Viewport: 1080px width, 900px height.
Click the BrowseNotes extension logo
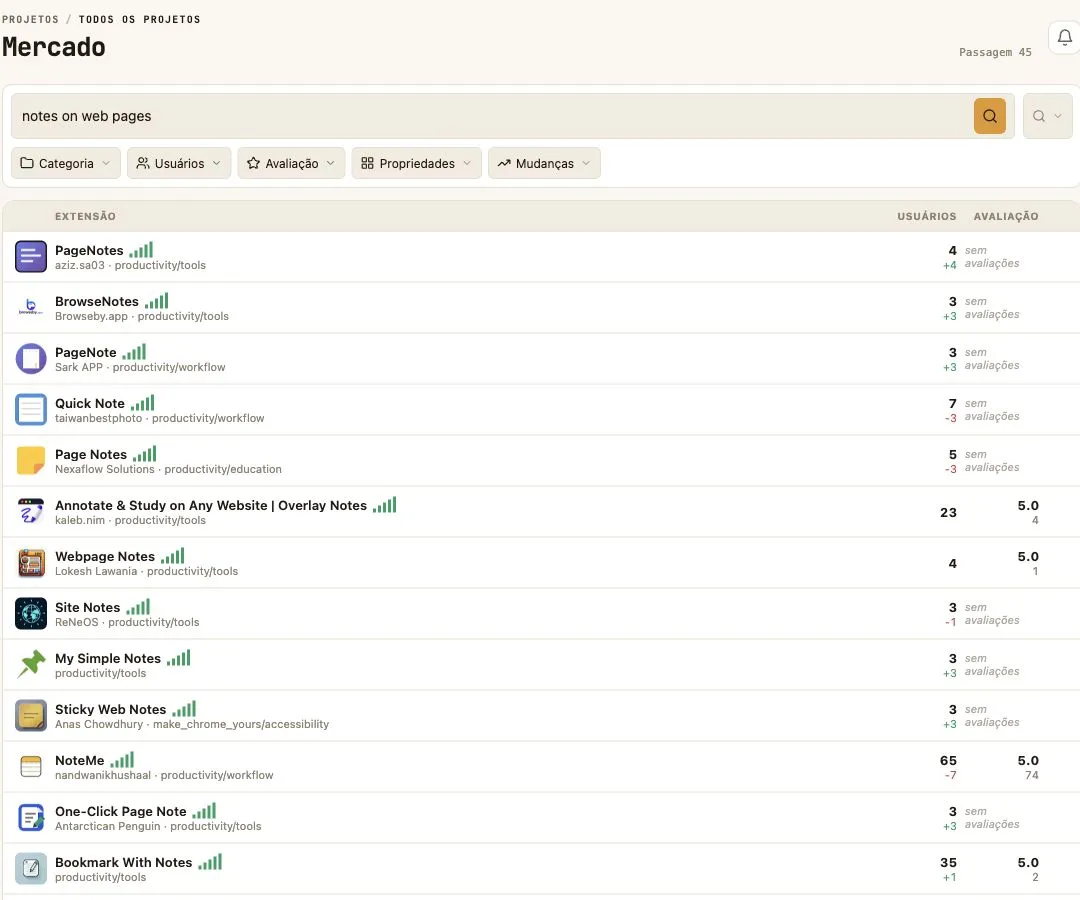coord(31,308)
